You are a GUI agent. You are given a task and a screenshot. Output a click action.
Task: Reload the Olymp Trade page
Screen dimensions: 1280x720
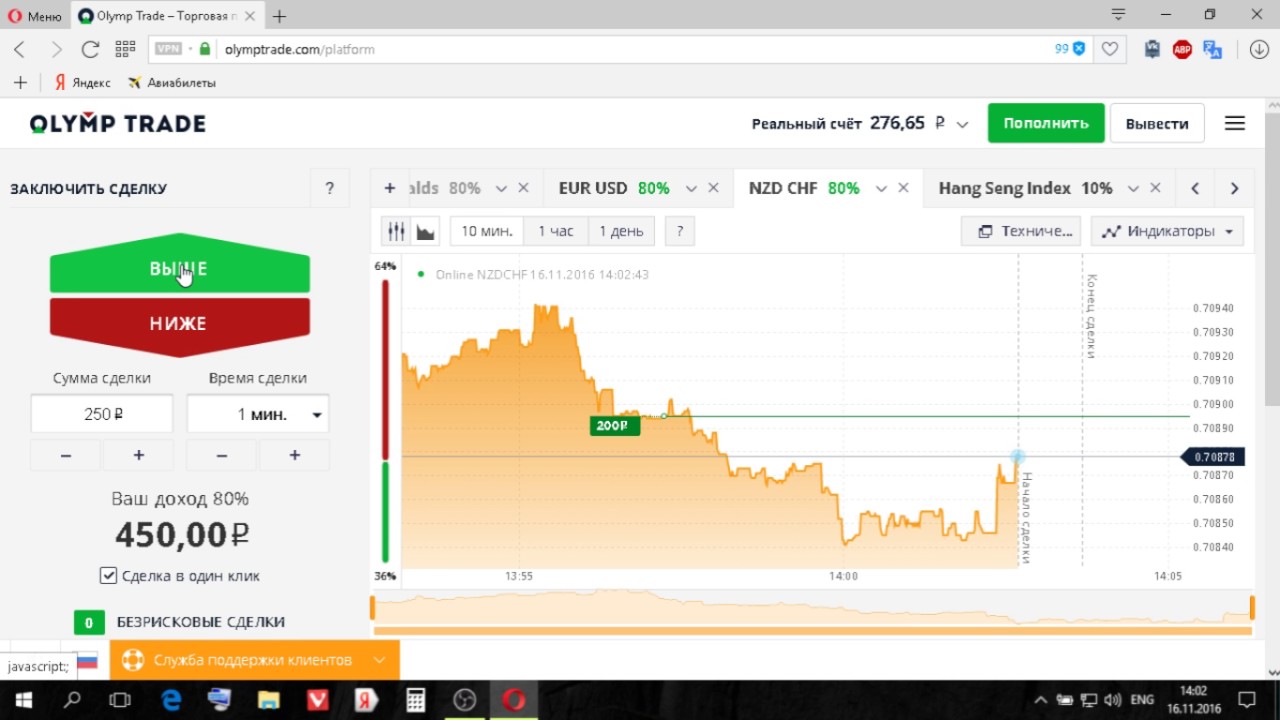click(x=90, y=49)
